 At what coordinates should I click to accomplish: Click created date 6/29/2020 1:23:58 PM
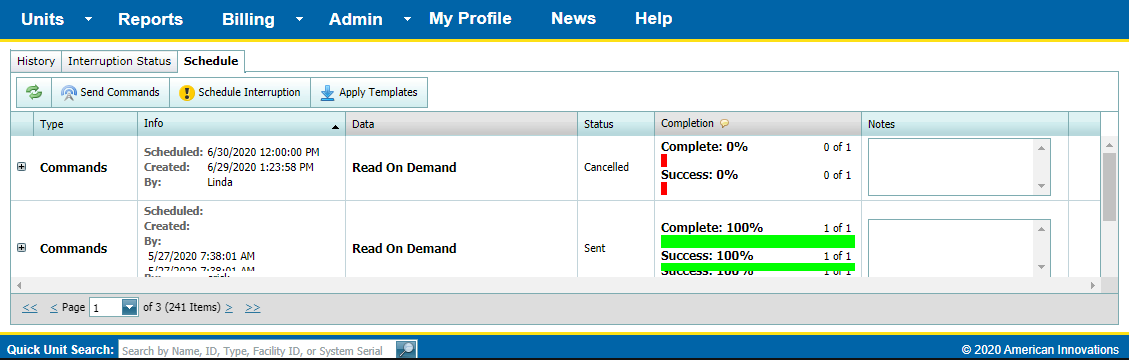point(260,167)
